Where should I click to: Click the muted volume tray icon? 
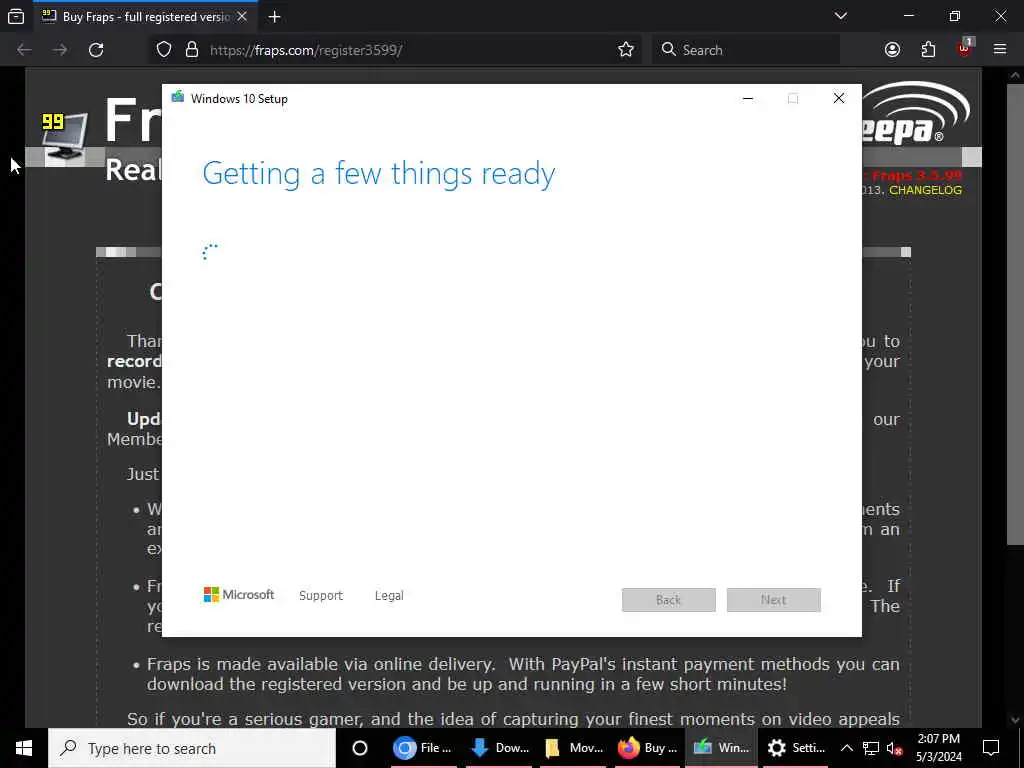click(895, 748)
